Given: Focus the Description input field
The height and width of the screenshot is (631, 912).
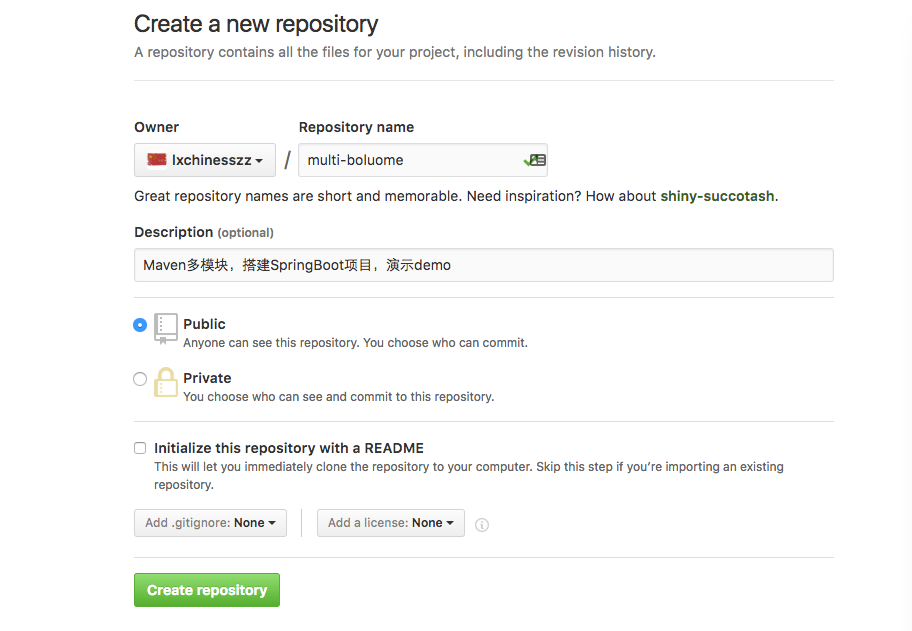Looking at the screenshot, I should (484, 265).
